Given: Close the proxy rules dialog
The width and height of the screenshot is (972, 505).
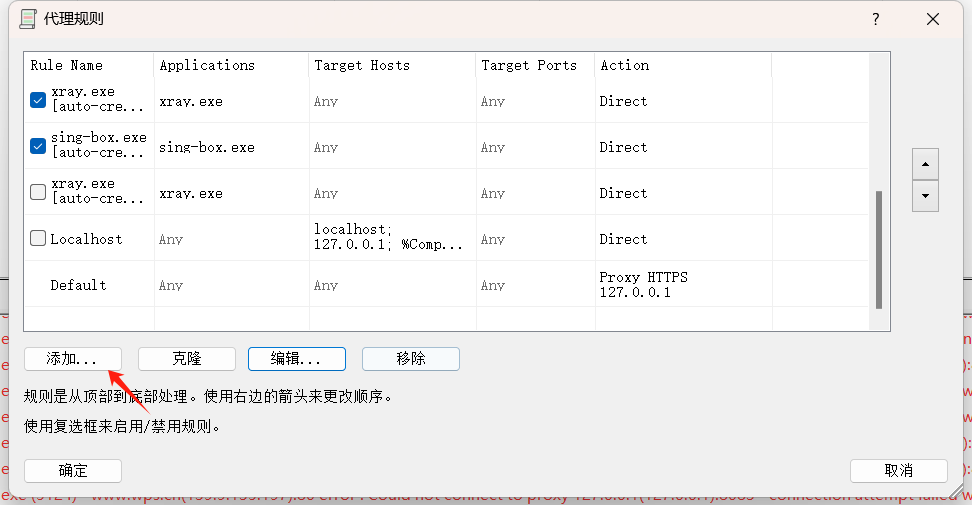Looking at the screenshot, I should tap(933, 19).
